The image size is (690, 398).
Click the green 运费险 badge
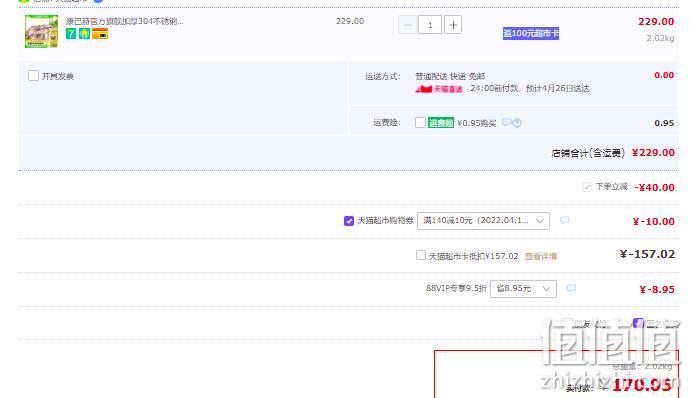coord(440,123)
